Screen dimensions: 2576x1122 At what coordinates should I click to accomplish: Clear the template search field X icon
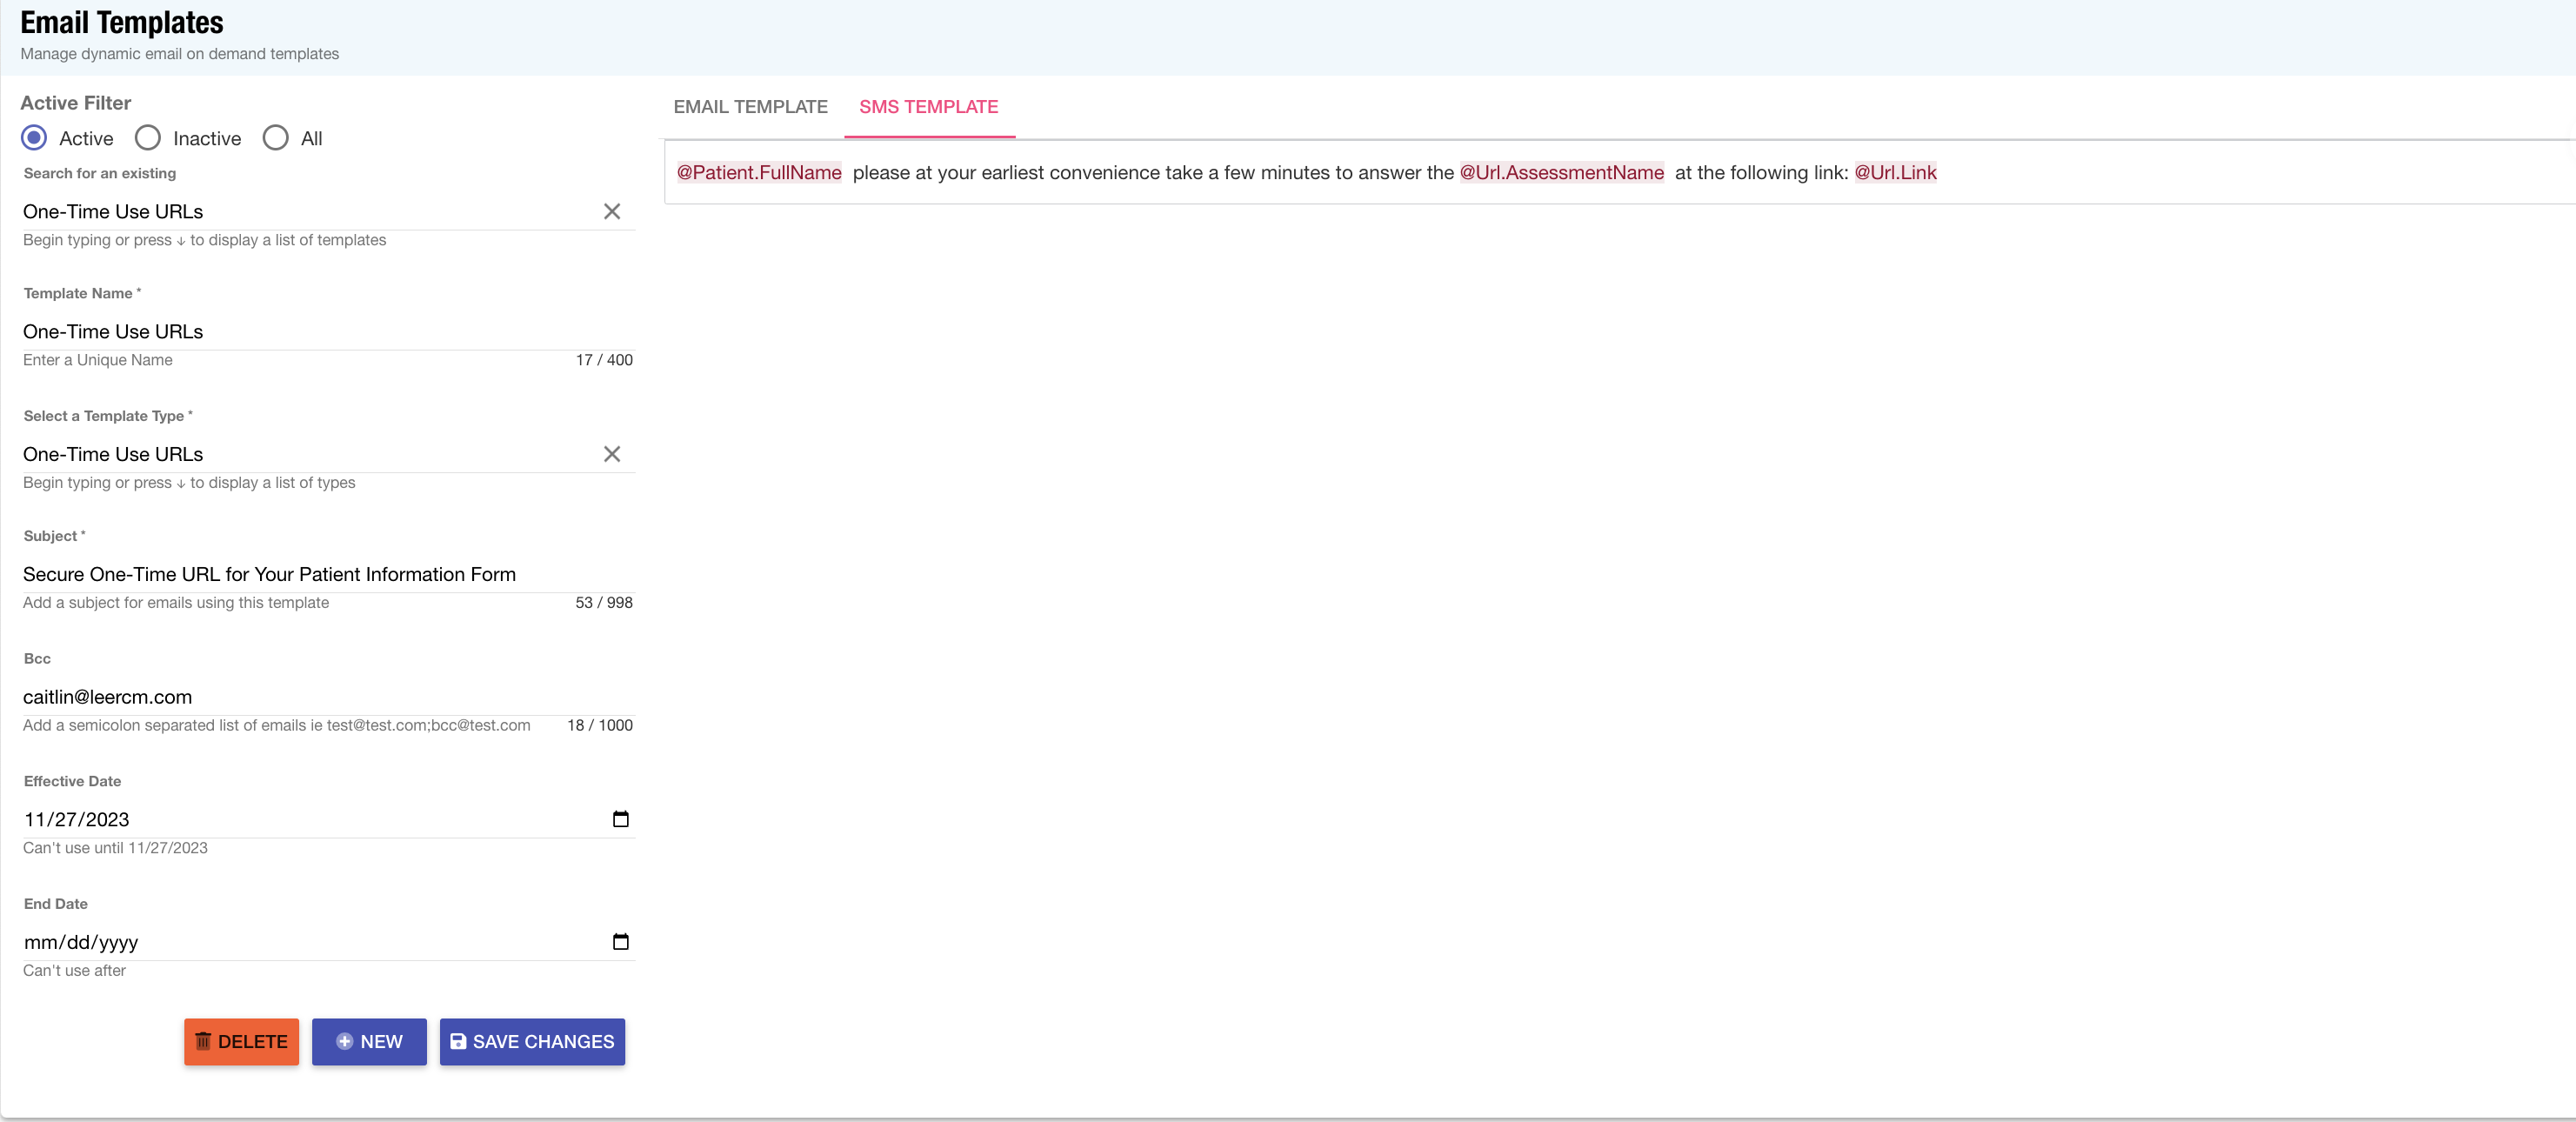pos(612,211)
